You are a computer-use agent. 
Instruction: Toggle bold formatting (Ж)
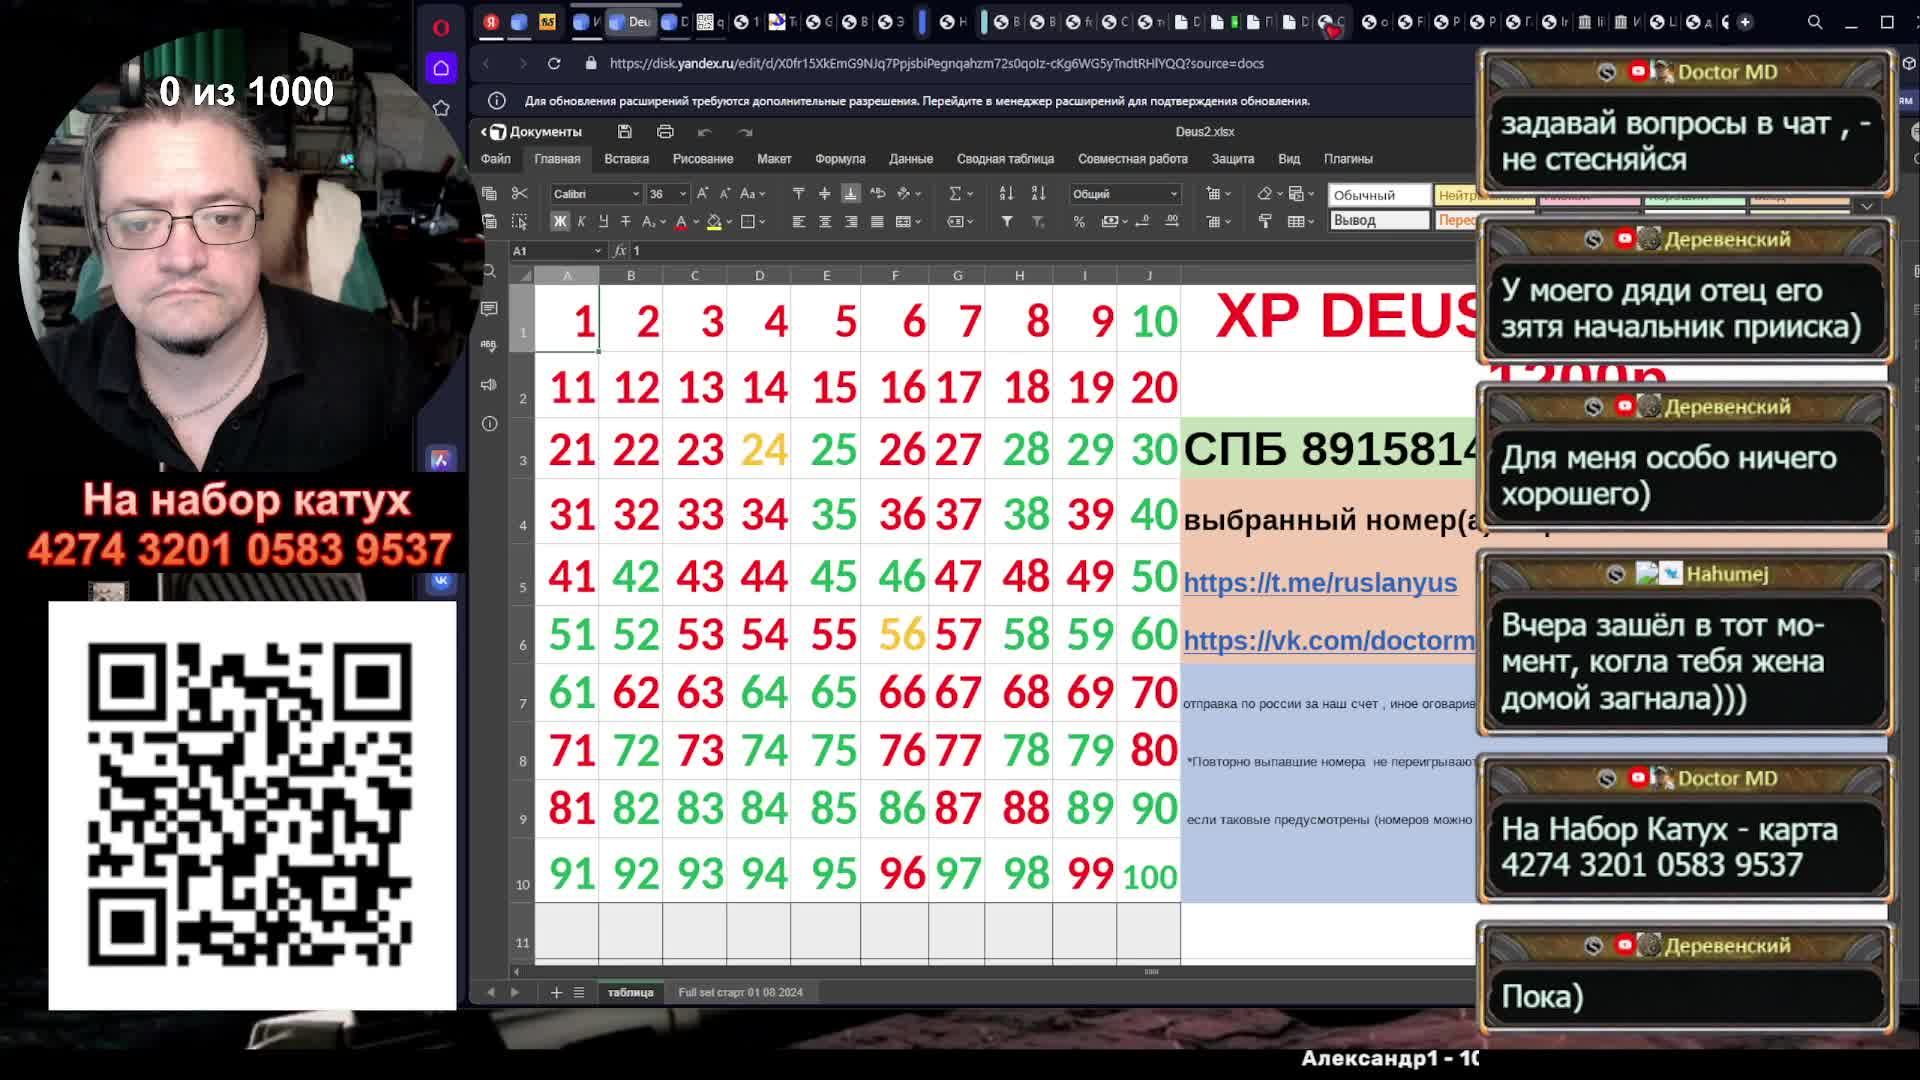(x=559, y=221)
